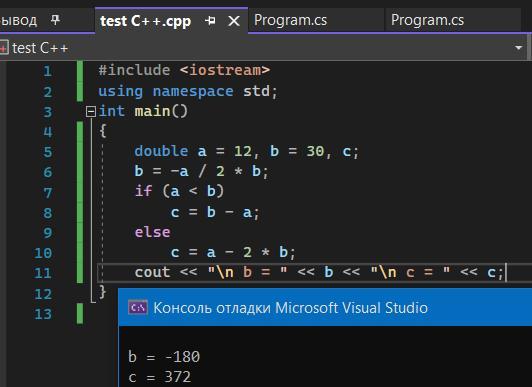Click the test C++ project icon

3,48
